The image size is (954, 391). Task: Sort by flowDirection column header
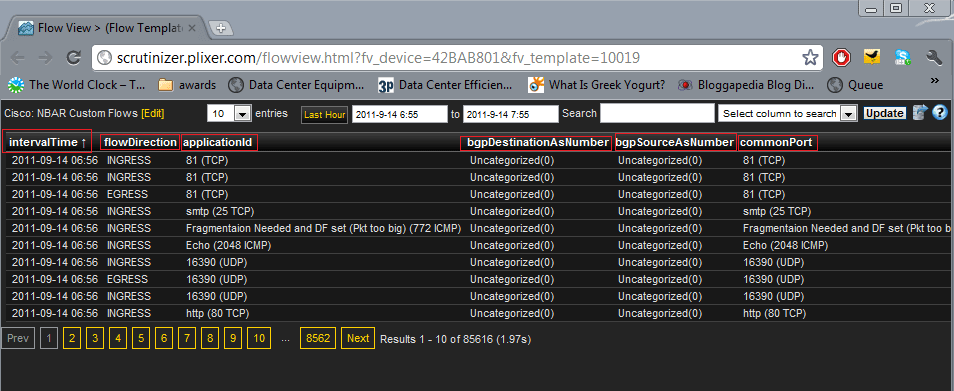coord(141,142)
